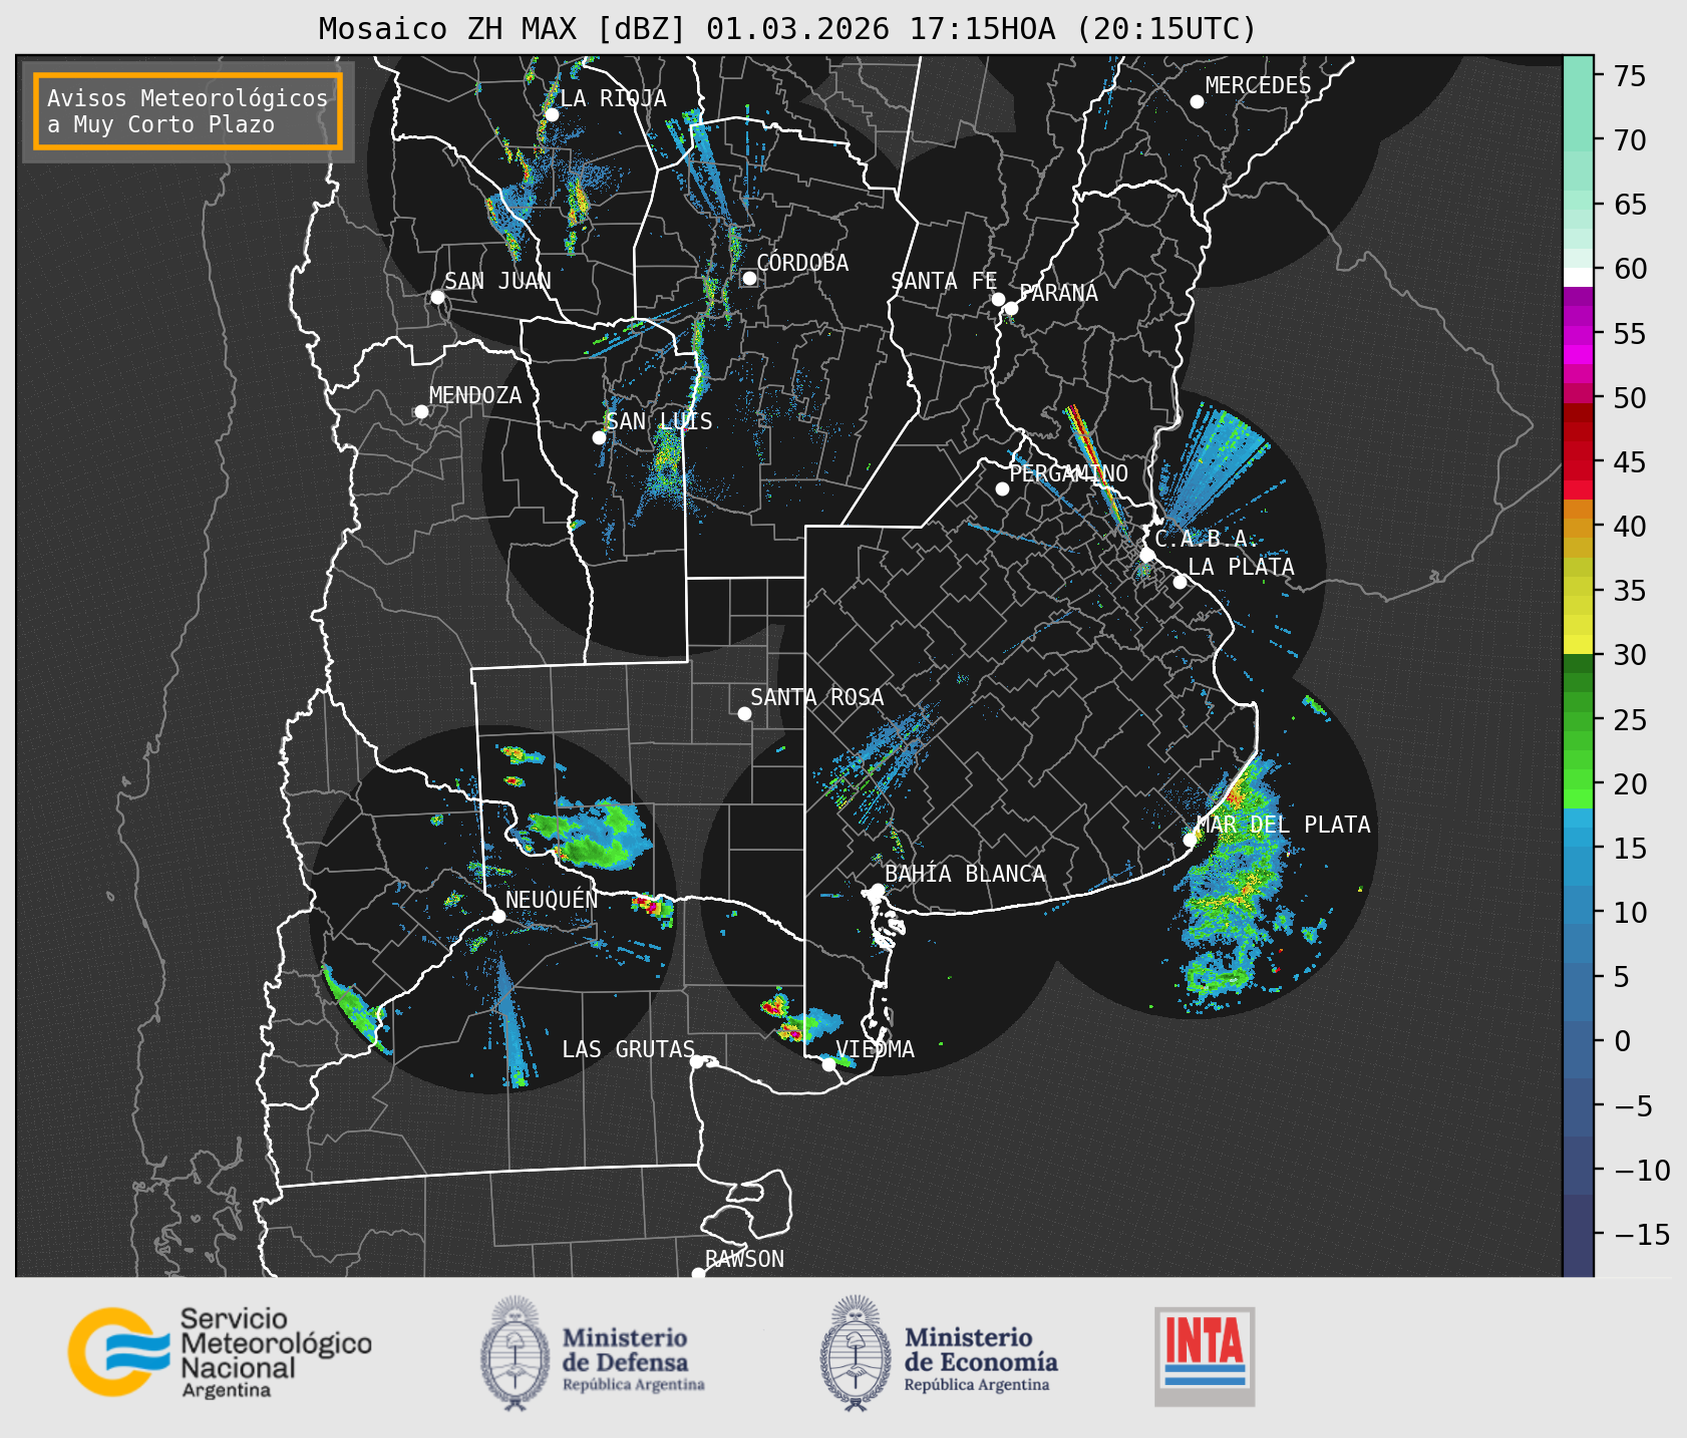1687x1438 pixels.
Task: Click the magenta 55 dBZ colorbar segment
Action: click(x=1577, y=335)
